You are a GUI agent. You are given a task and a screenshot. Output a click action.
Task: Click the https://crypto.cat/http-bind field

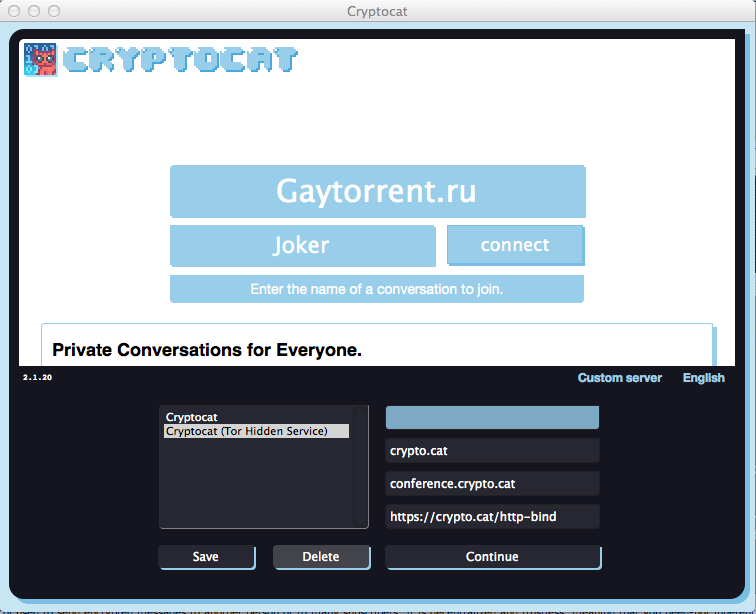[492, 517]
